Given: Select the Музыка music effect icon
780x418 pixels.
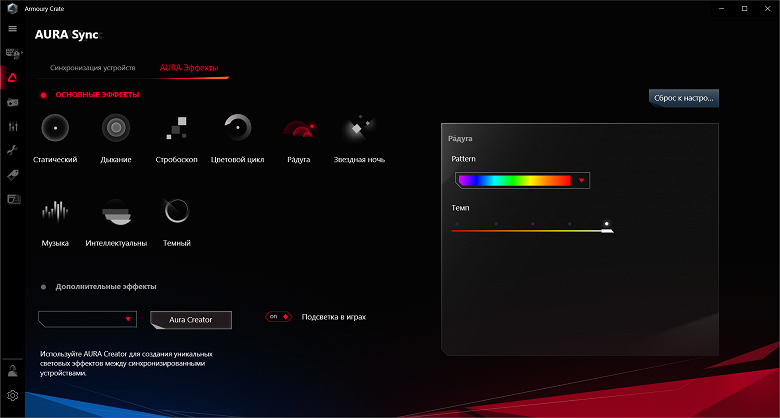Looking at the screenshot, I should click(x=55, y=212).
